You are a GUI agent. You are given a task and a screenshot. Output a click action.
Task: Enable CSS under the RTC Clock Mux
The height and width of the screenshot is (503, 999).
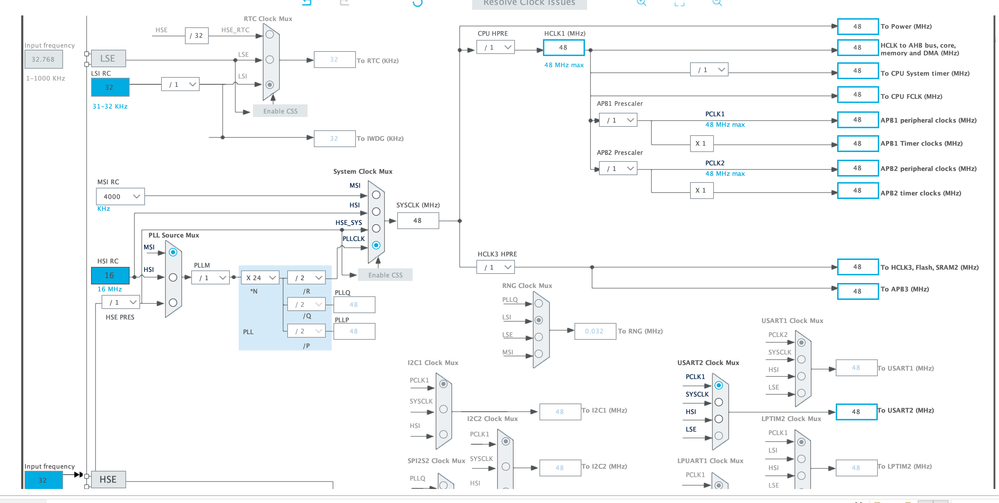pos(280,111)
